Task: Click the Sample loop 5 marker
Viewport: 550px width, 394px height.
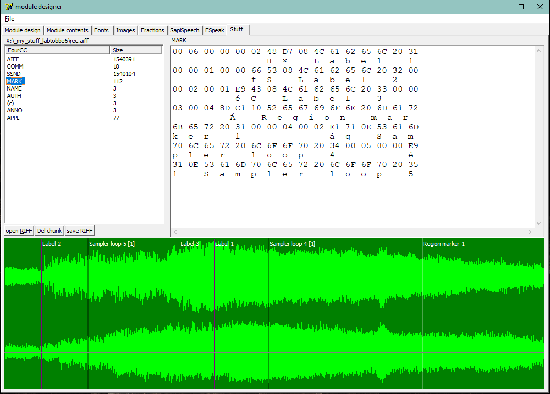Action: tap(112, 244)
